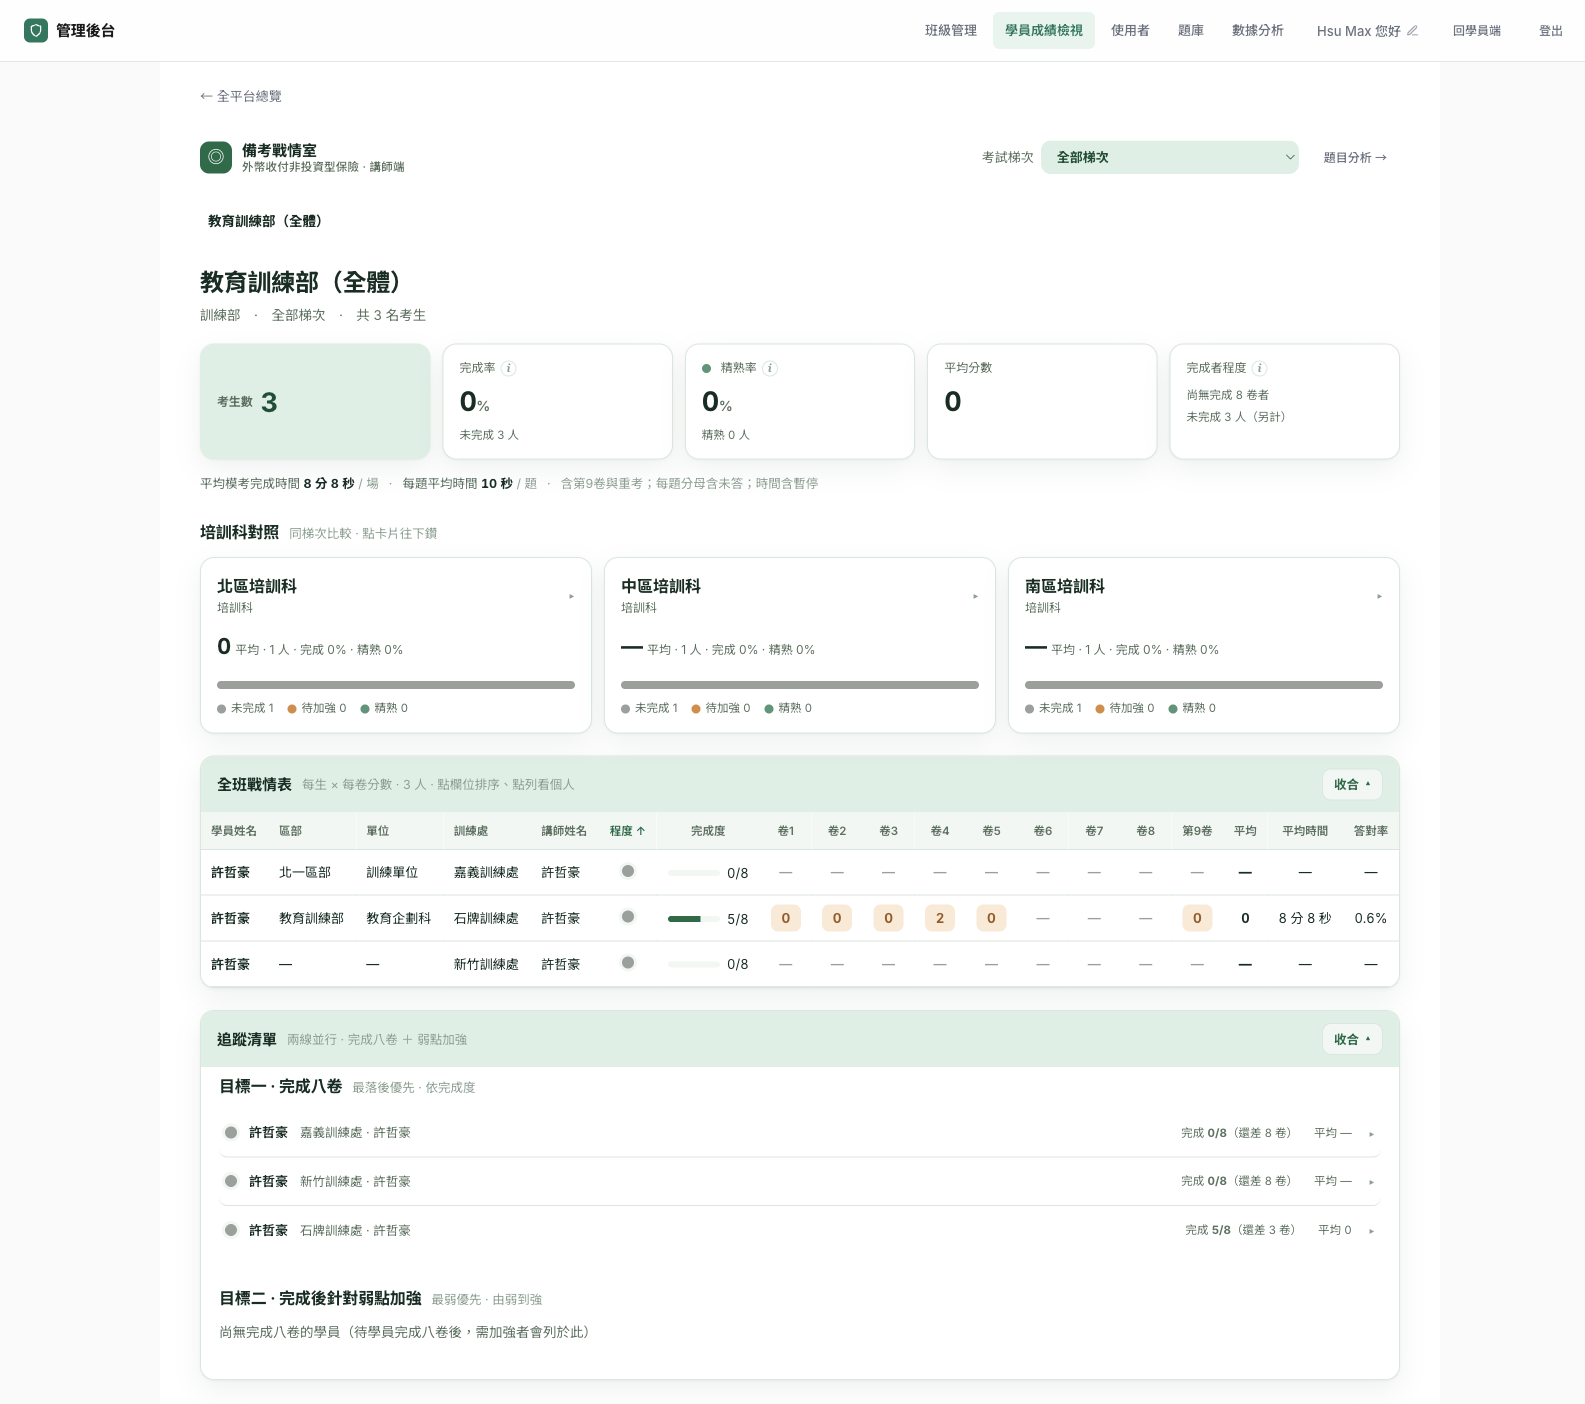This screenshot has width=1585, height=1404.
Task: Sort table by 學員姓名 column header
Action: (234, 831)
